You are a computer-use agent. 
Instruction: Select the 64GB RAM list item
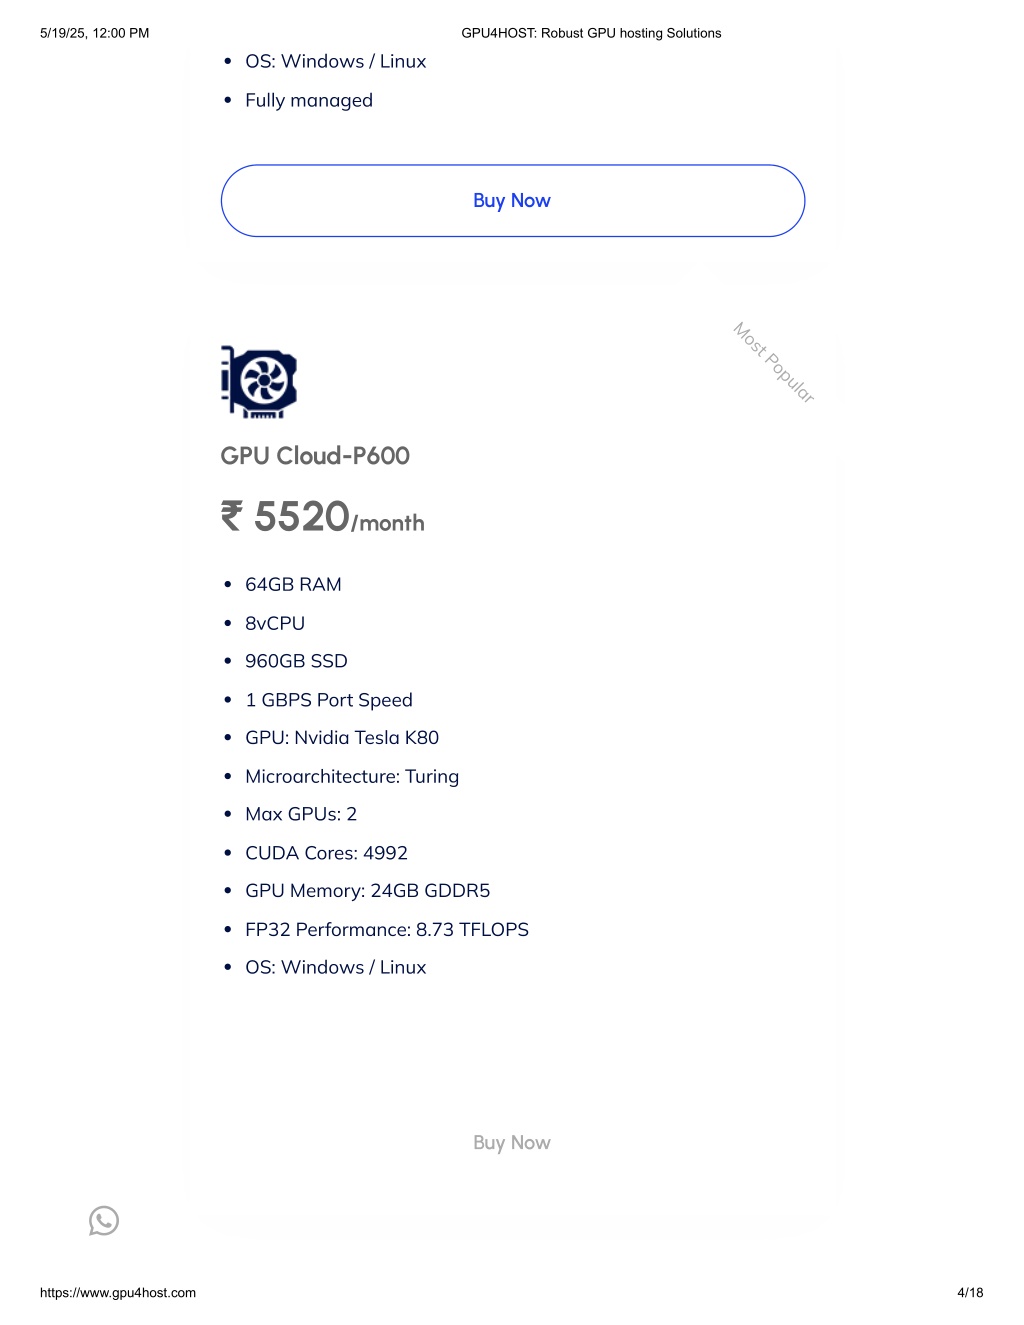[x=293, y=584]
